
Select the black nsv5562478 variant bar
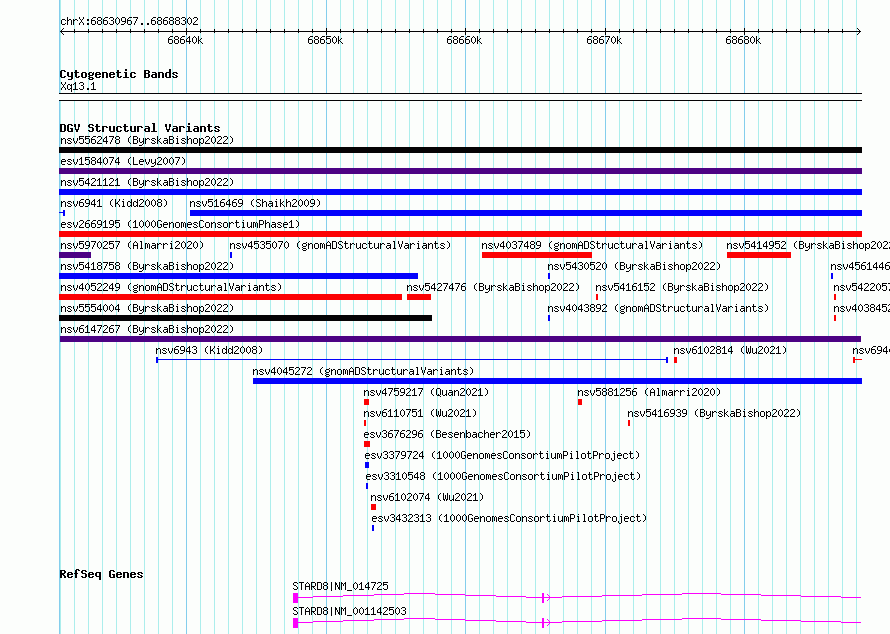tap(460, 150)
